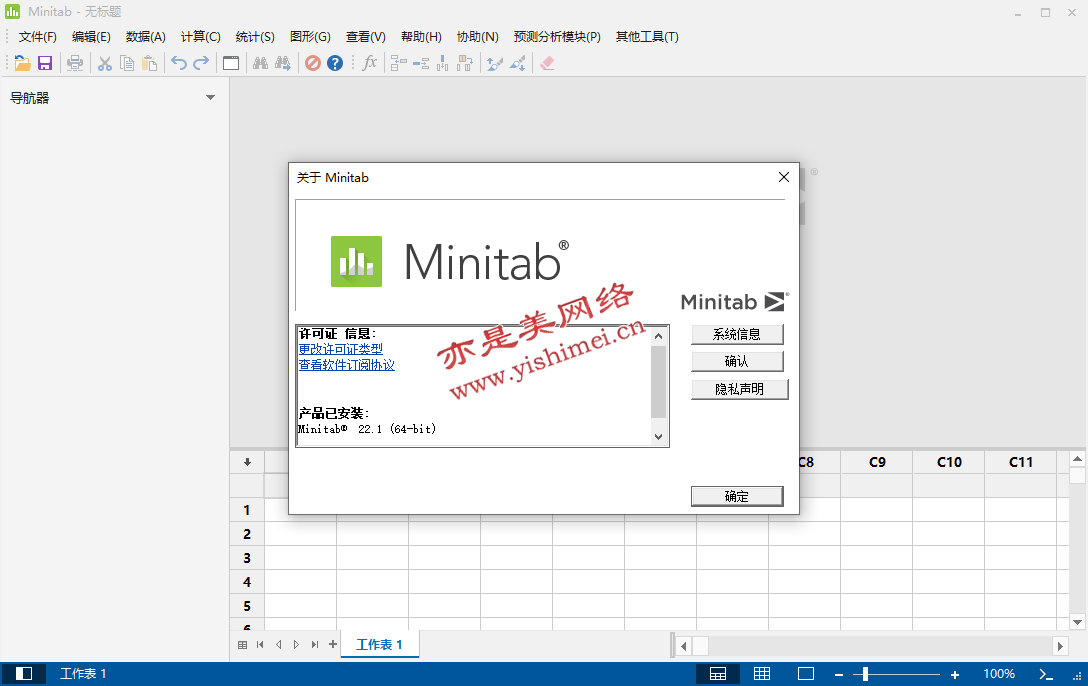Click the fx assign formula icon
This screenshot has width=1088, height=686.
click(x=370, y=63)
